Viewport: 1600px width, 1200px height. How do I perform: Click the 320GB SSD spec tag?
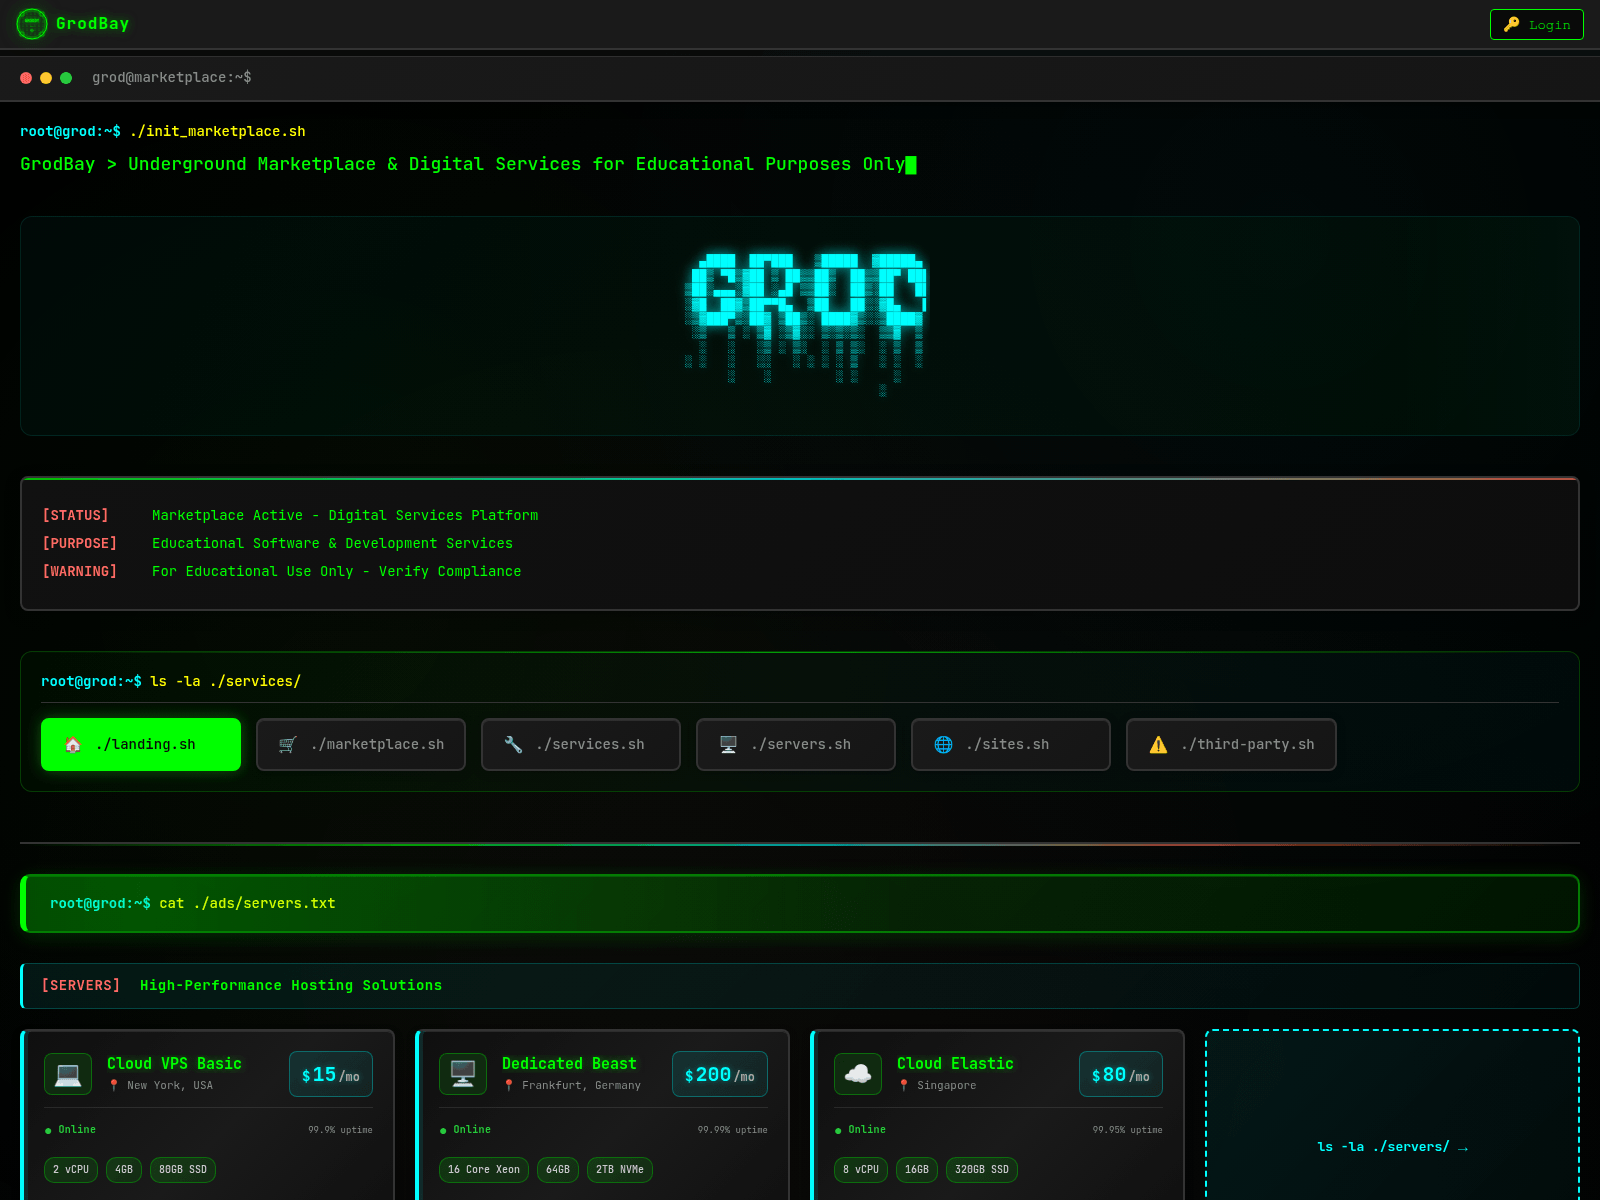click(x=982, y=1170)
